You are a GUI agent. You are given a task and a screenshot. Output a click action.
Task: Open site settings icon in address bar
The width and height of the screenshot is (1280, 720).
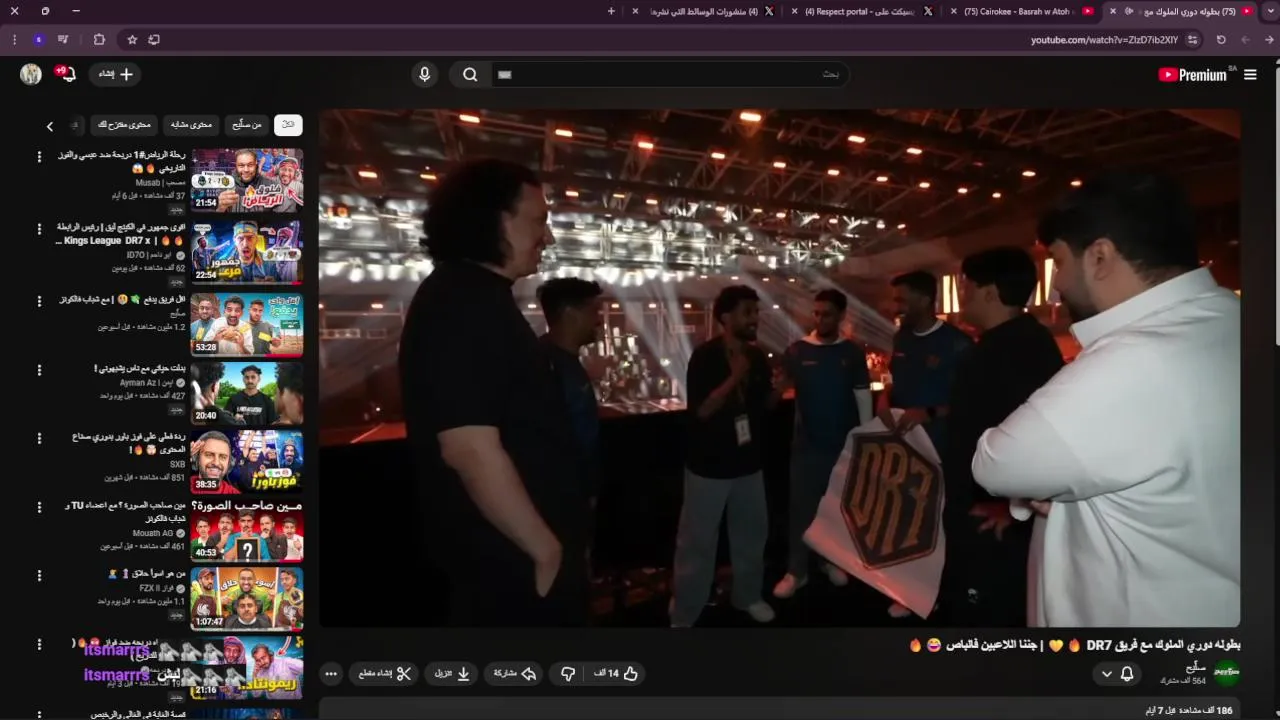[1193, 40]
